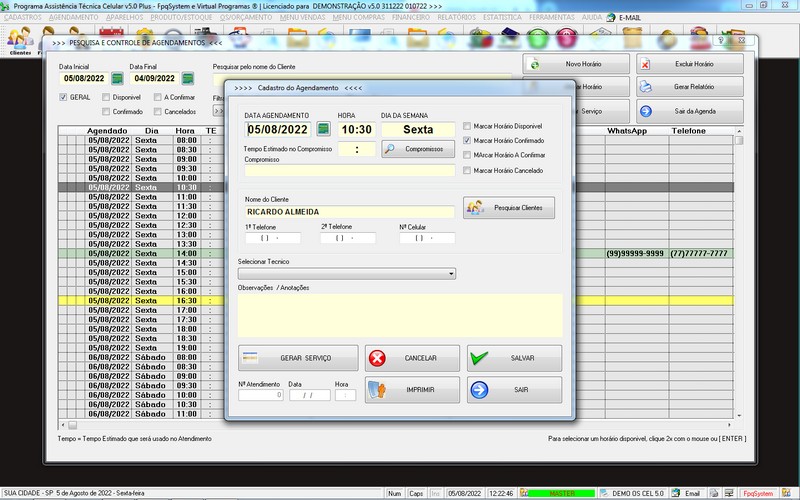Select the 05/08/2022 Sexta 14:00 row
The width and height of the screenshot is (800, 500).
tap(396, 254)
